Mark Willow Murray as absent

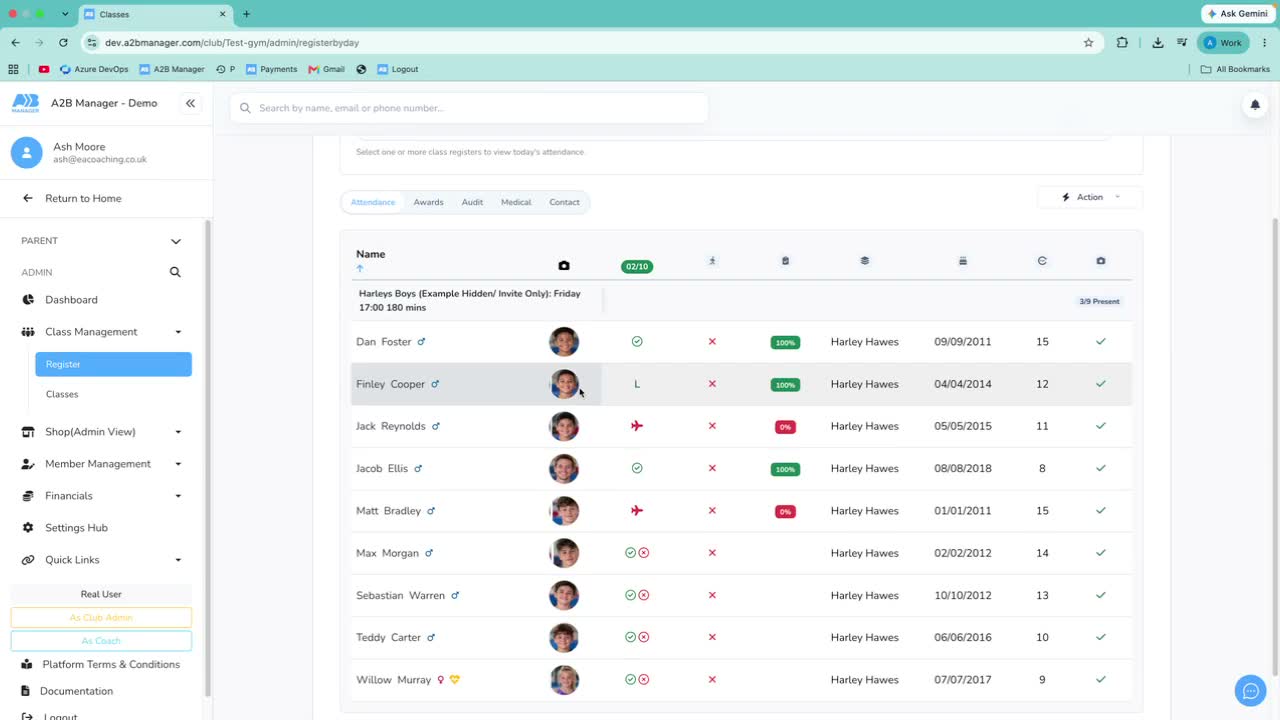644,680
